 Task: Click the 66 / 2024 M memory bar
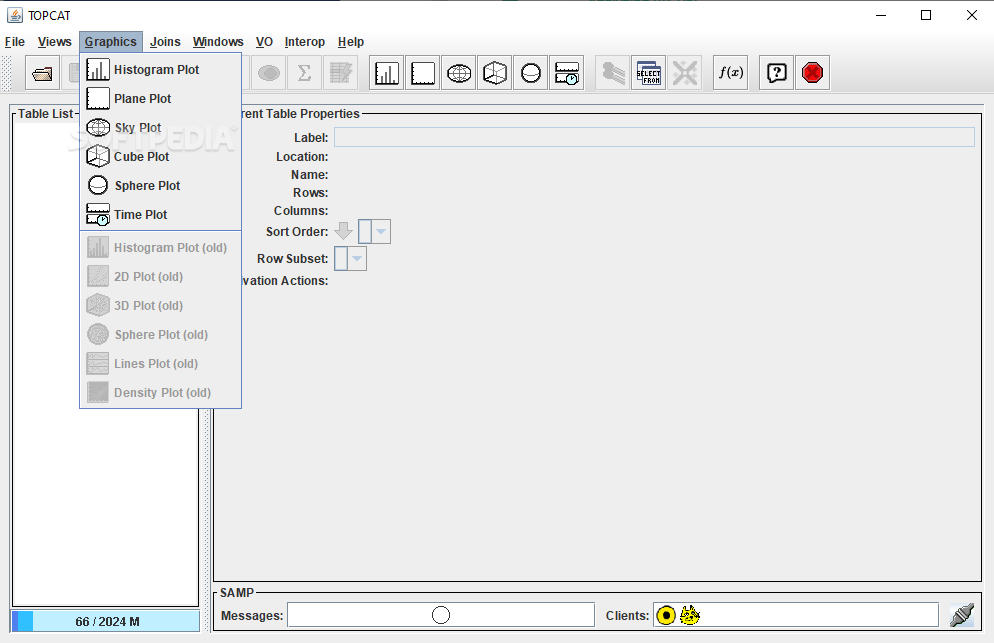click(105, 621)
